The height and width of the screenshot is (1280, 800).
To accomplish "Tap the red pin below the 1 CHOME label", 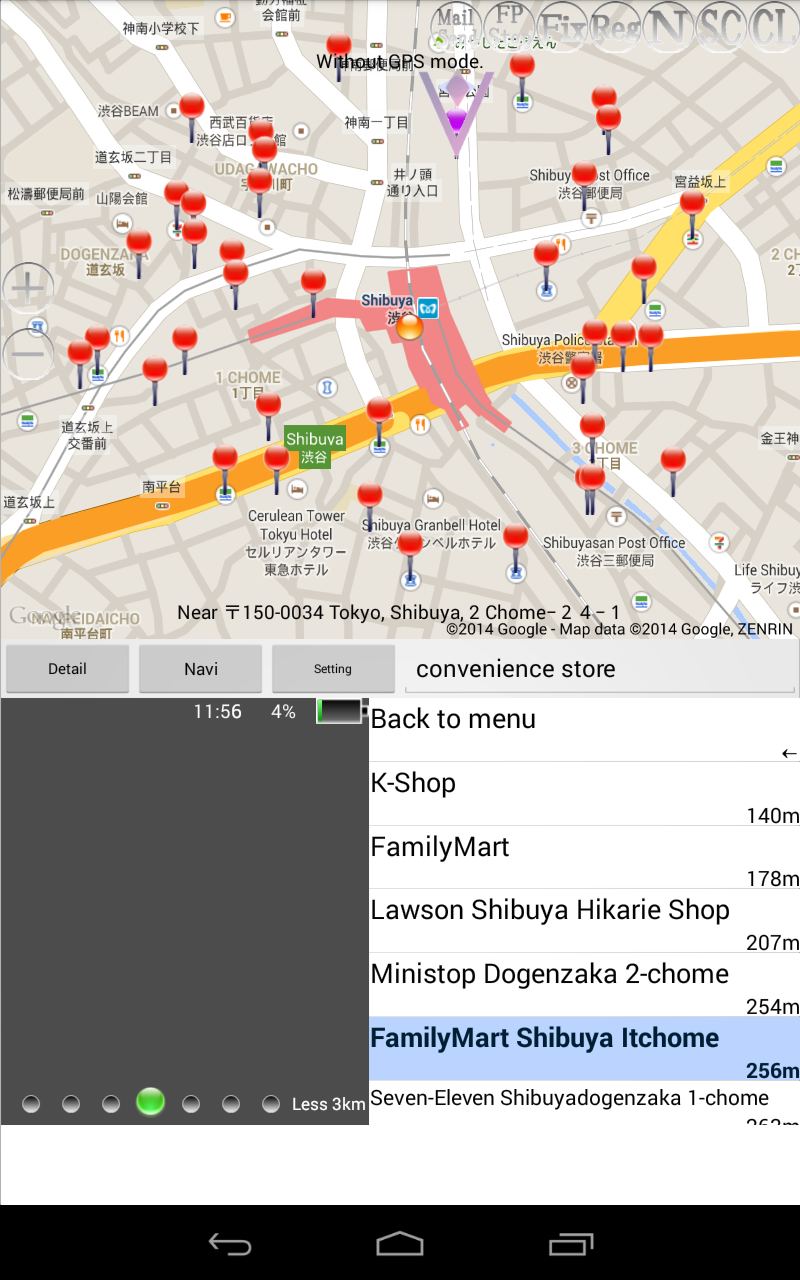I will pos(268,416).
